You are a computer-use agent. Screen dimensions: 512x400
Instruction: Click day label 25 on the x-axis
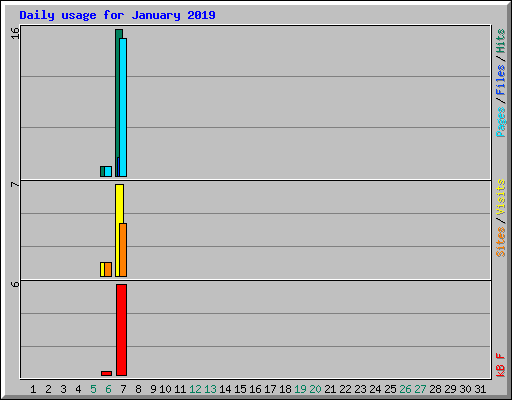[390, 389]
